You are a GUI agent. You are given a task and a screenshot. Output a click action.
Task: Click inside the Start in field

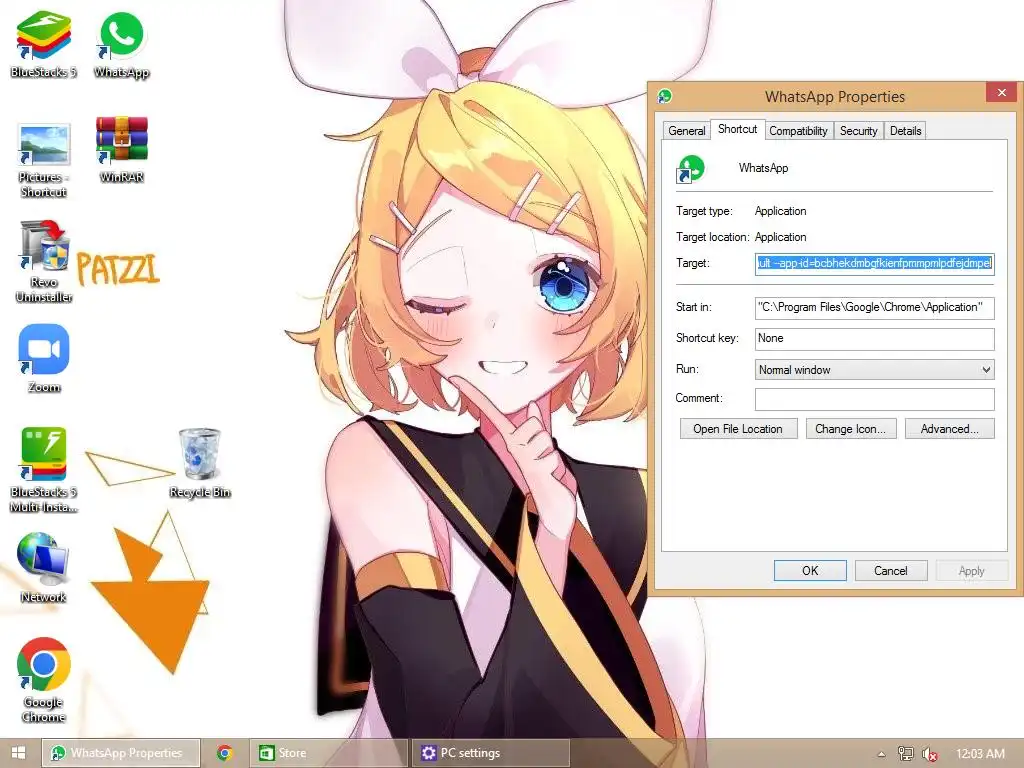[874, 308]
